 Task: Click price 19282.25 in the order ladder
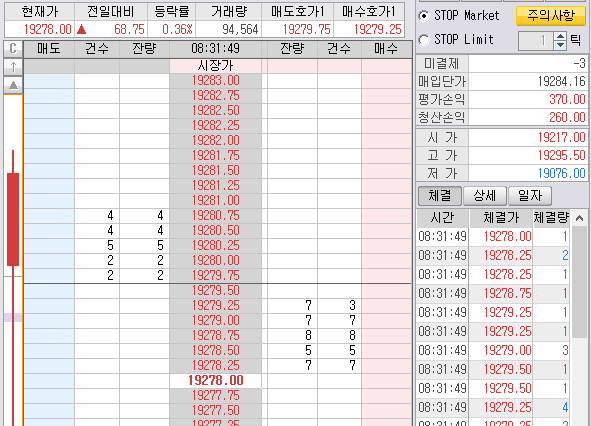pyautogui.click(x=215, y=126)
